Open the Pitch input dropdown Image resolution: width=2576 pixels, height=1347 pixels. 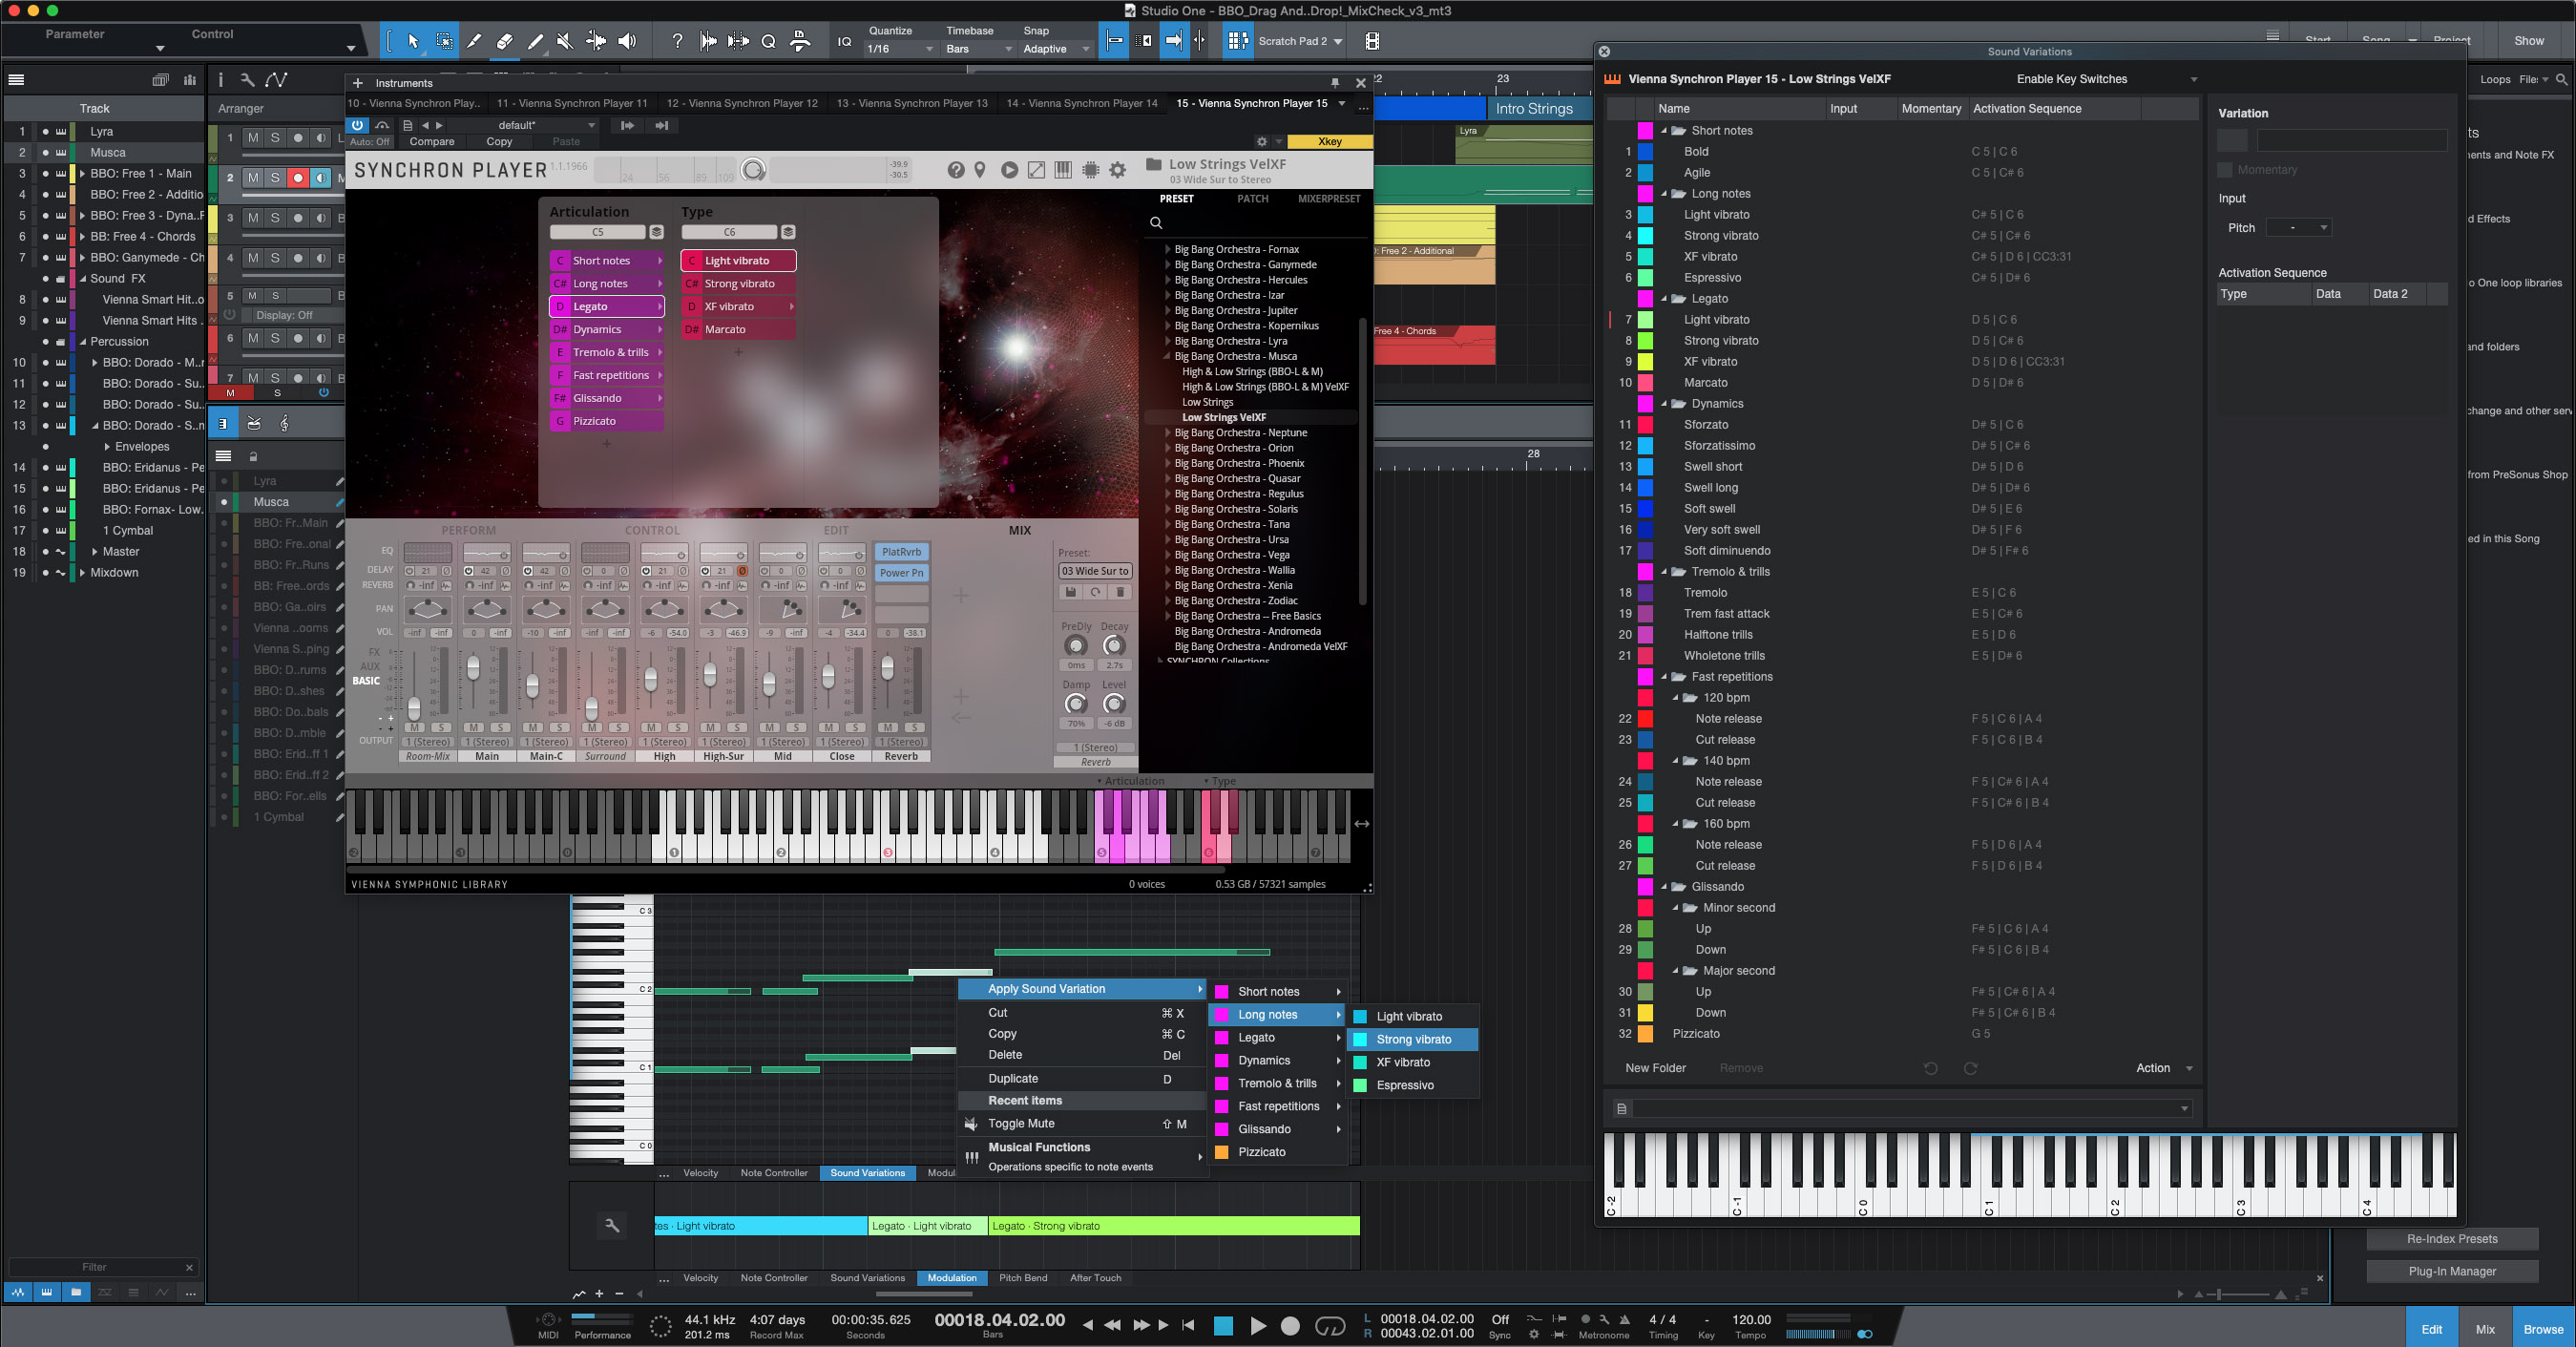(x=2298, y=228)
